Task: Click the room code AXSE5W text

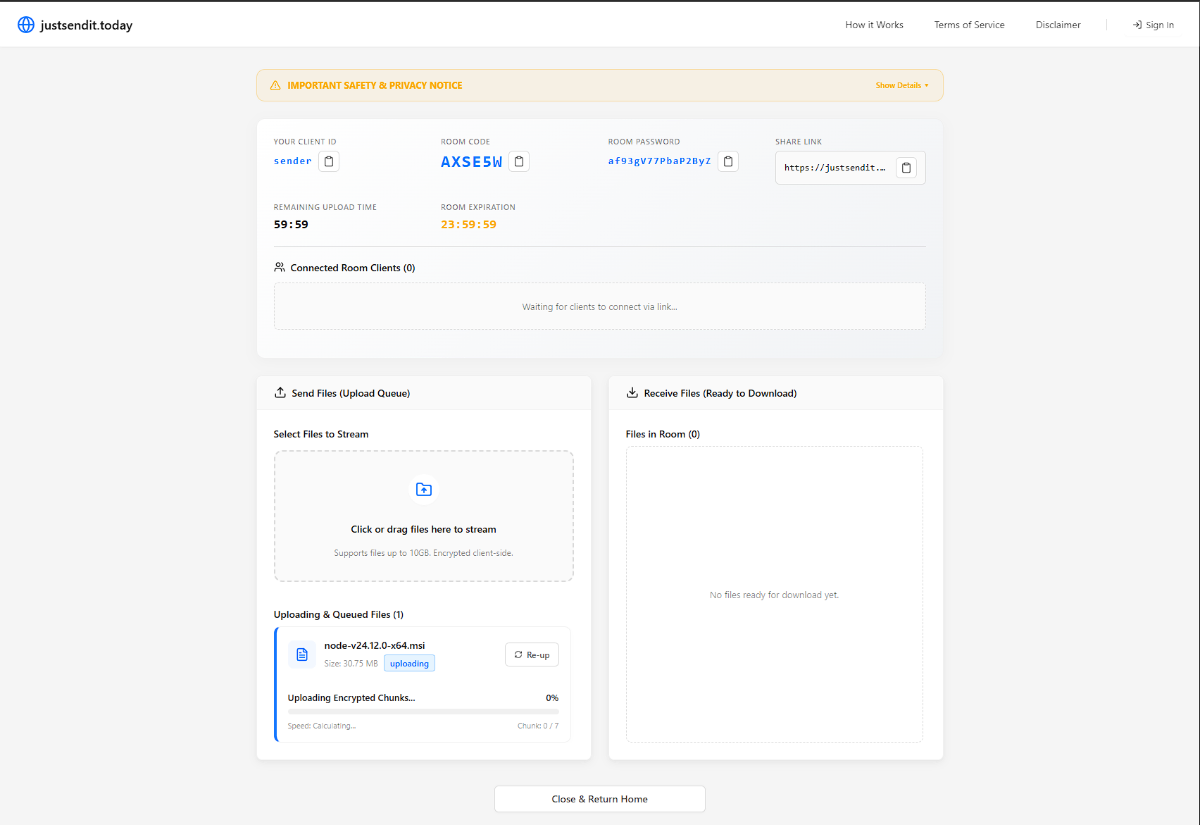Action: click(x=471, y=161)
